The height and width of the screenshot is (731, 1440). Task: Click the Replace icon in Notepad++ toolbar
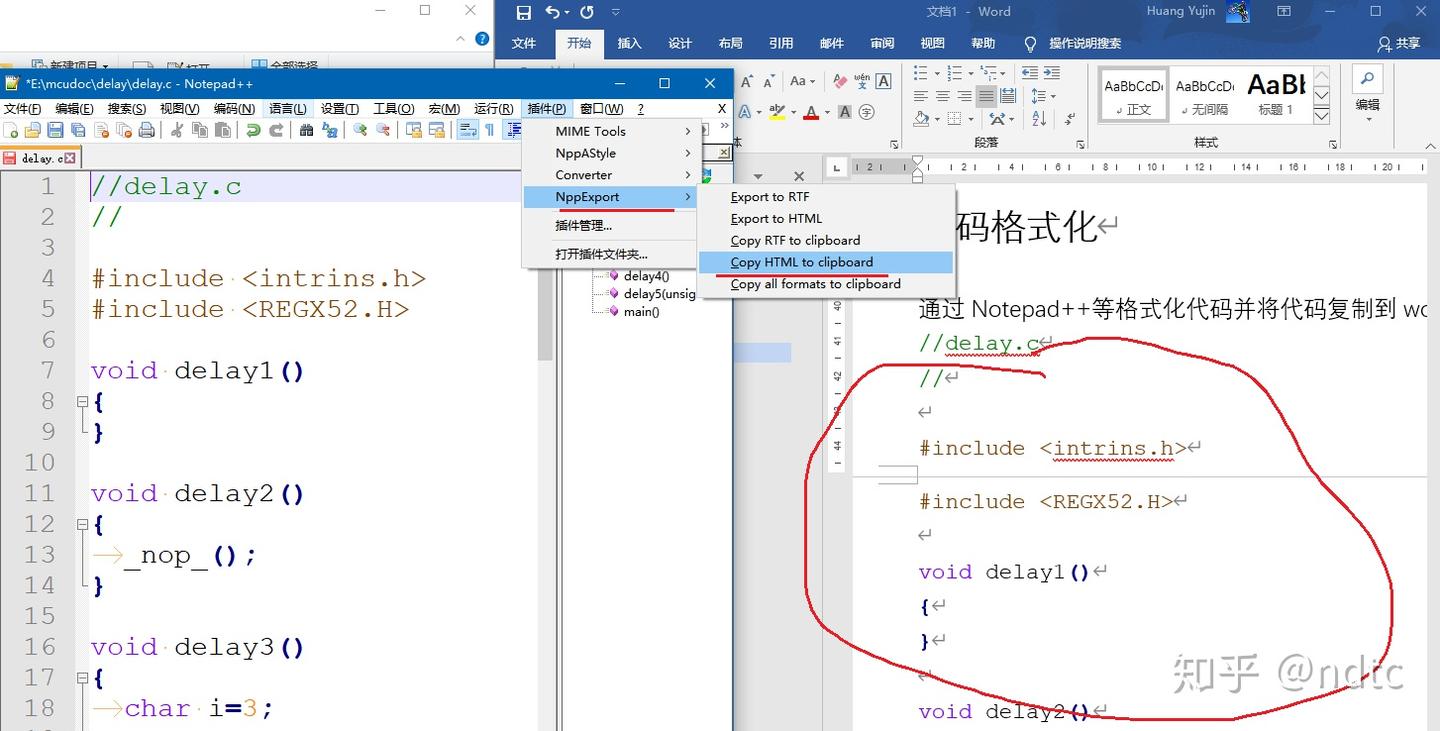(329, 130)
